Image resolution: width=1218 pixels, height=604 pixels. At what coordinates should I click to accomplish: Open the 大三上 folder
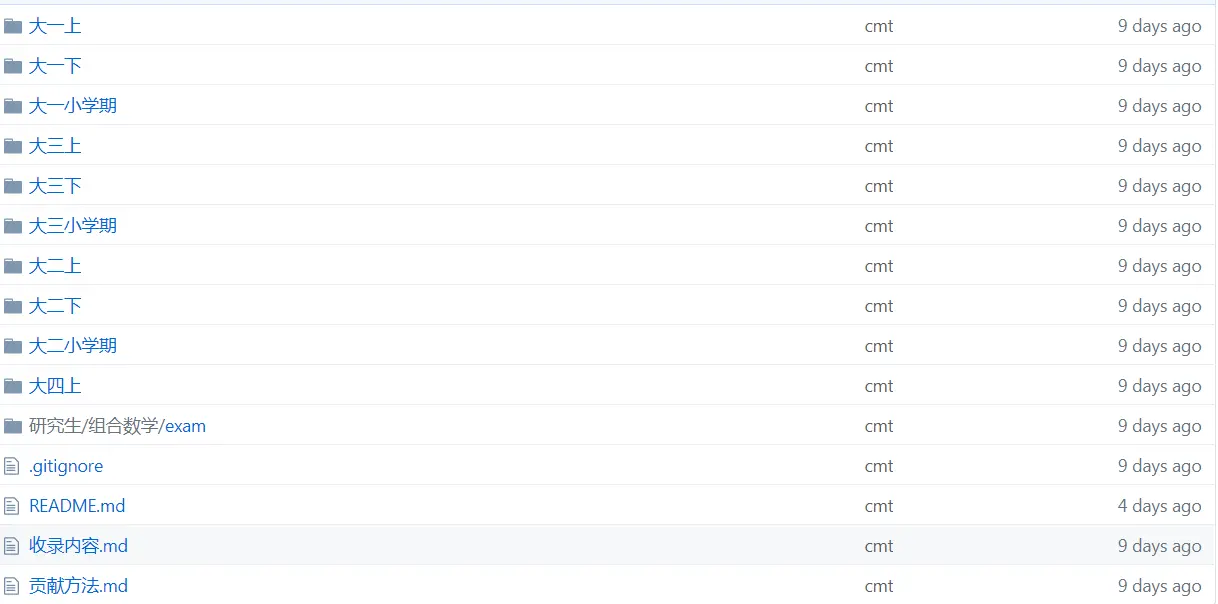pyautogui.click(x=55, y=146)
